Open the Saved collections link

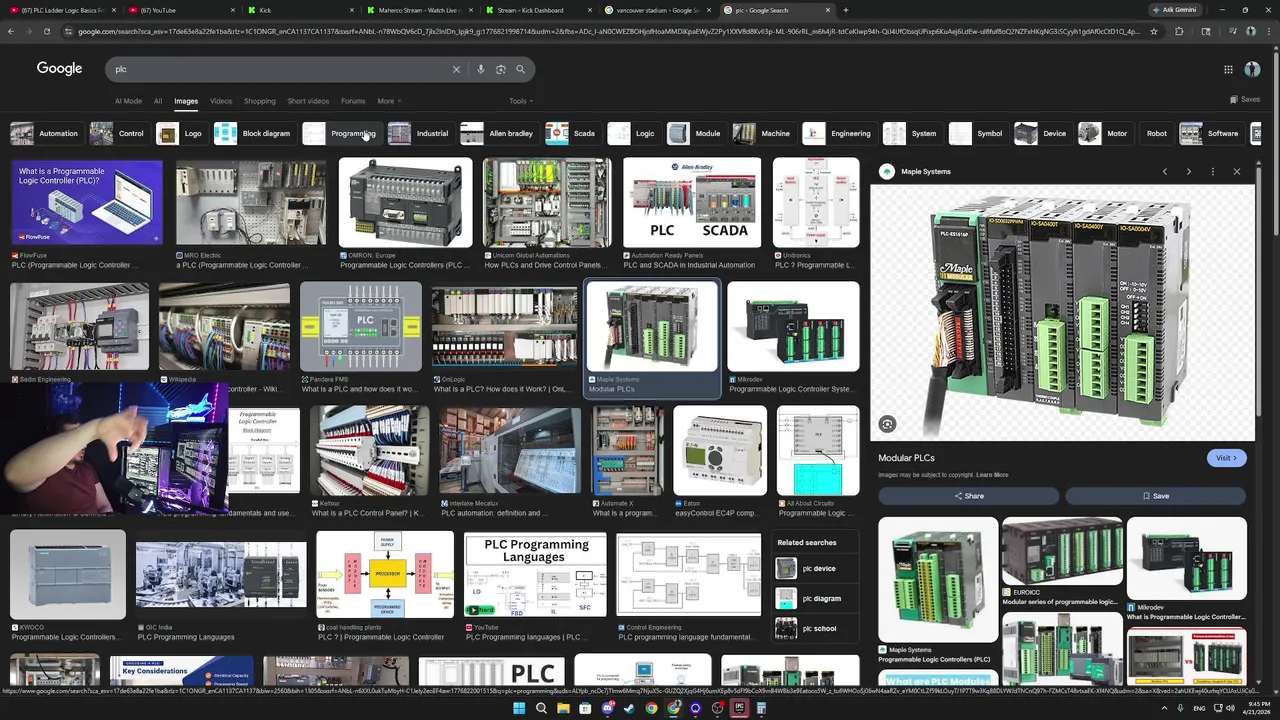pyautogui.click(x=1245, y=100)
